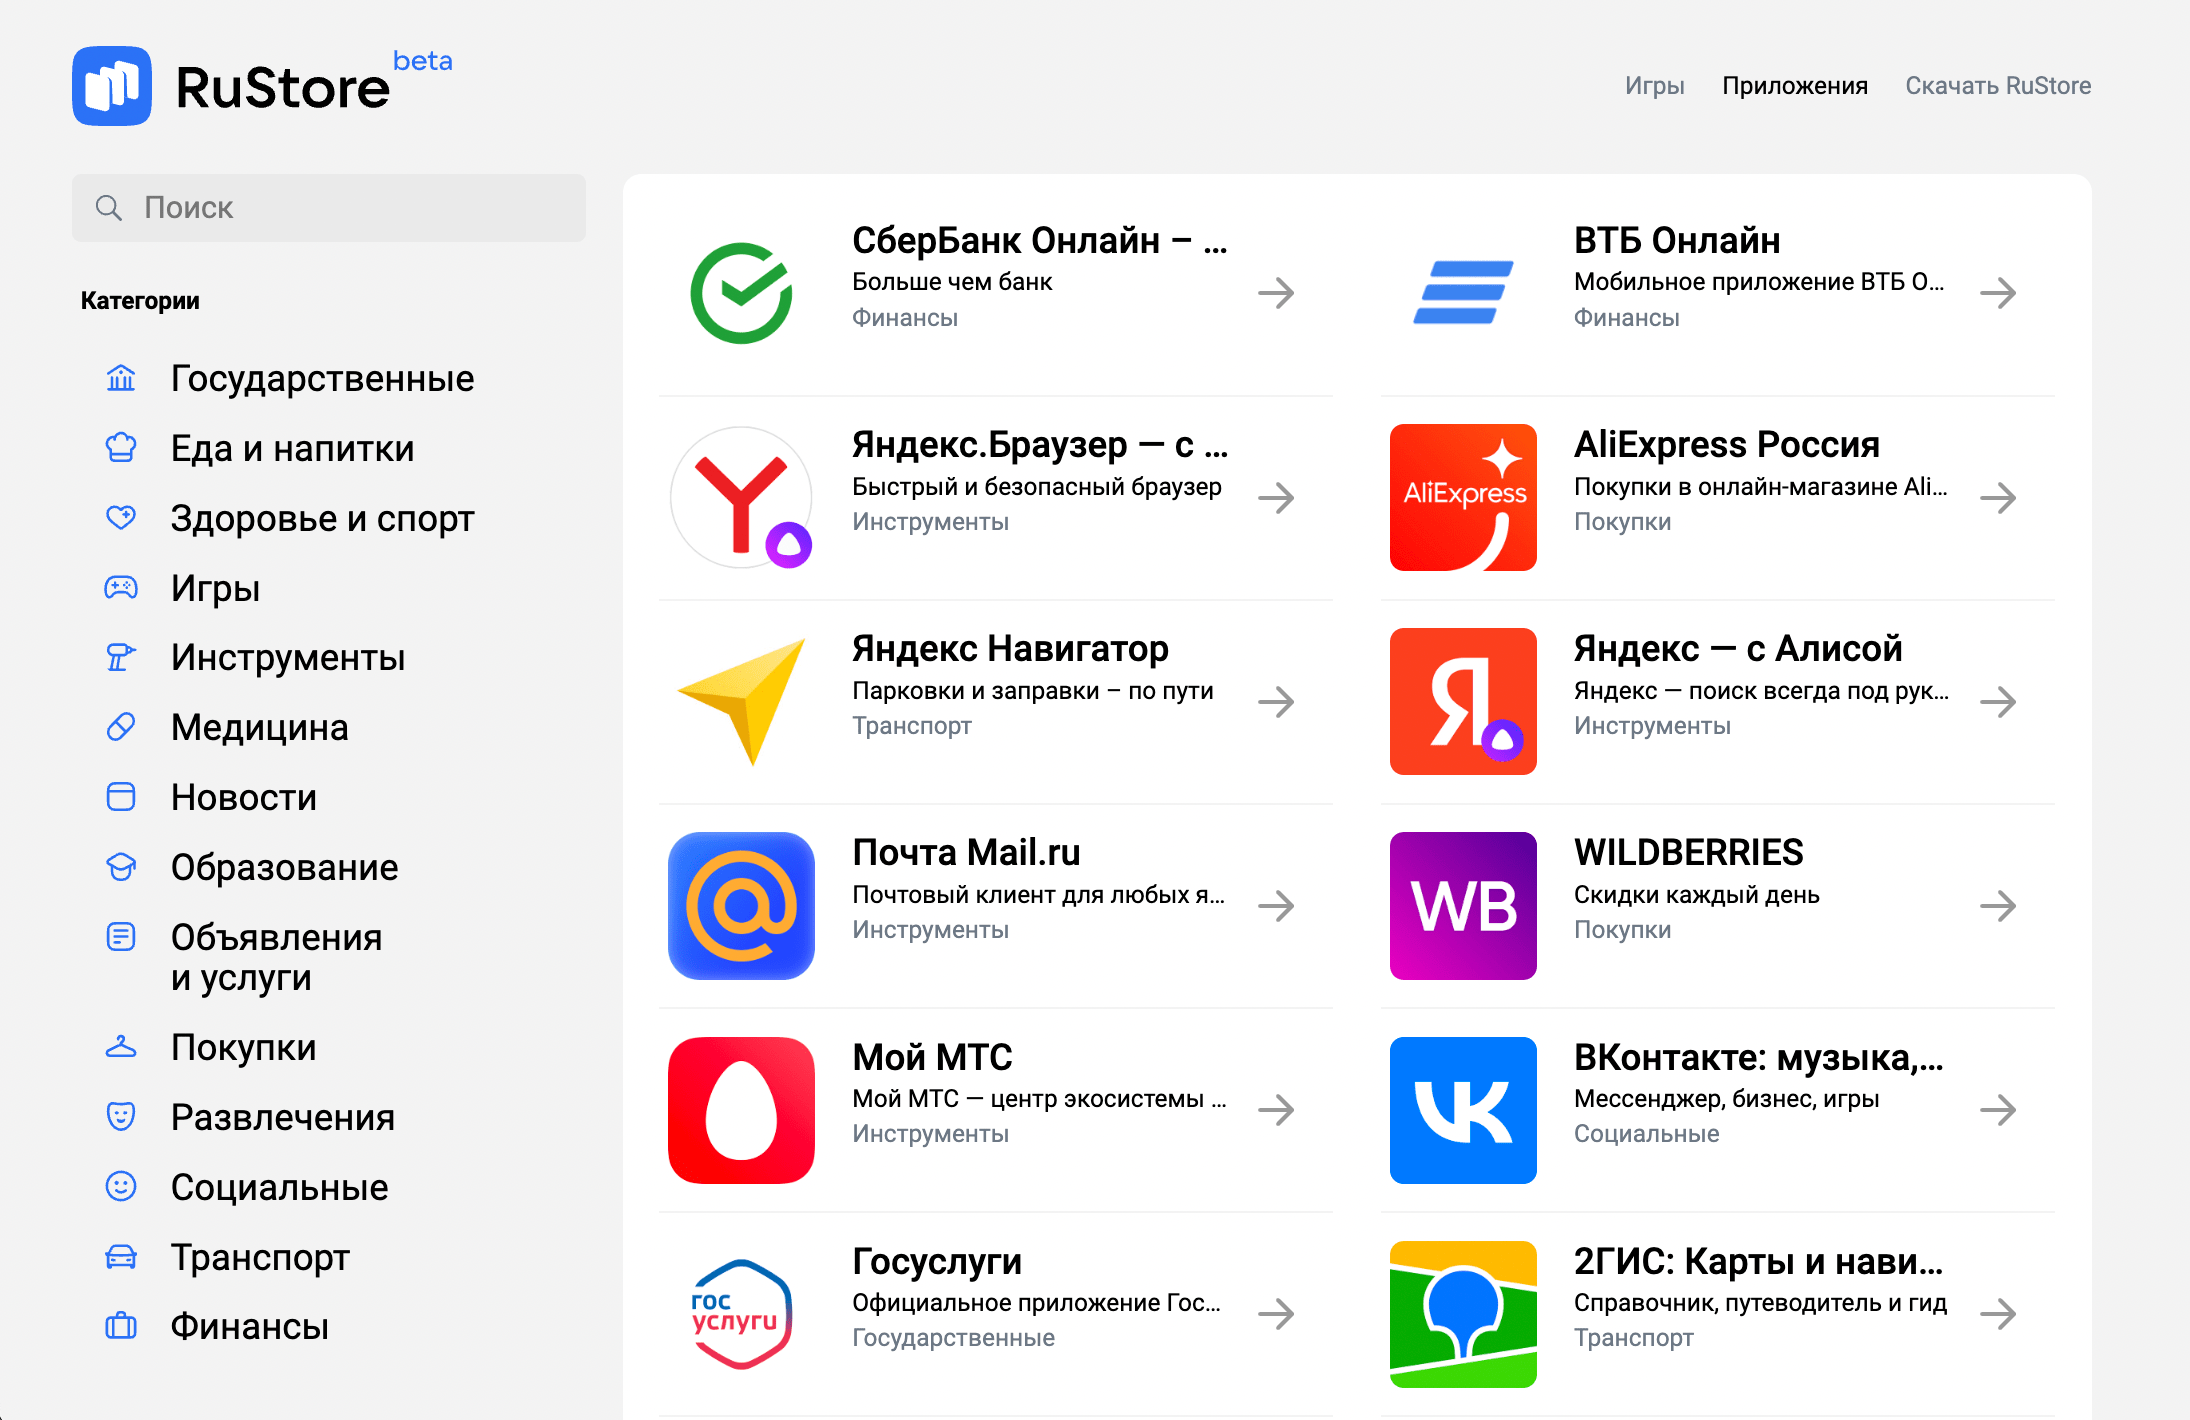
Task: Click the RuStore wordmark text
Action: (x=283, y=88)
